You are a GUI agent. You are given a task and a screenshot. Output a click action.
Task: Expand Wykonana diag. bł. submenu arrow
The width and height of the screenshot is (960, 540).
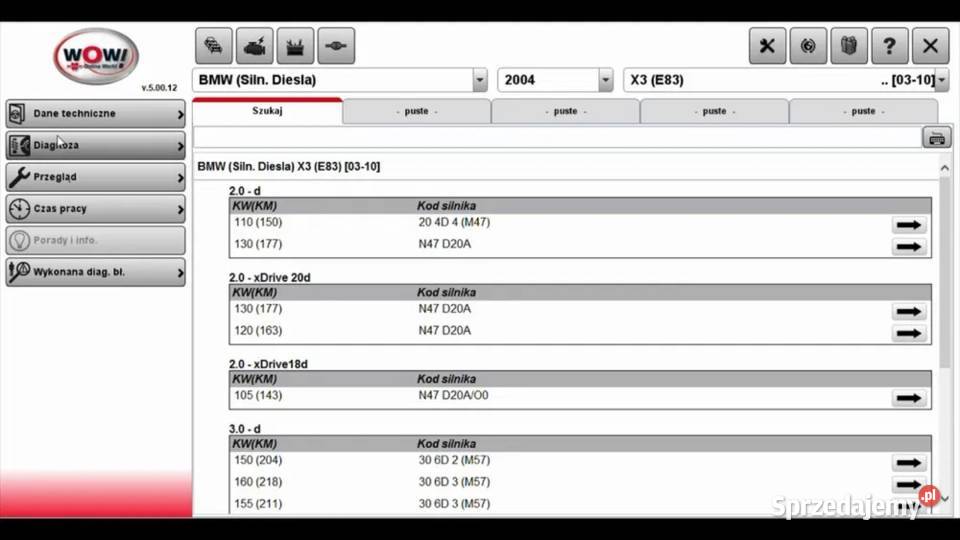tap(180, 272)
